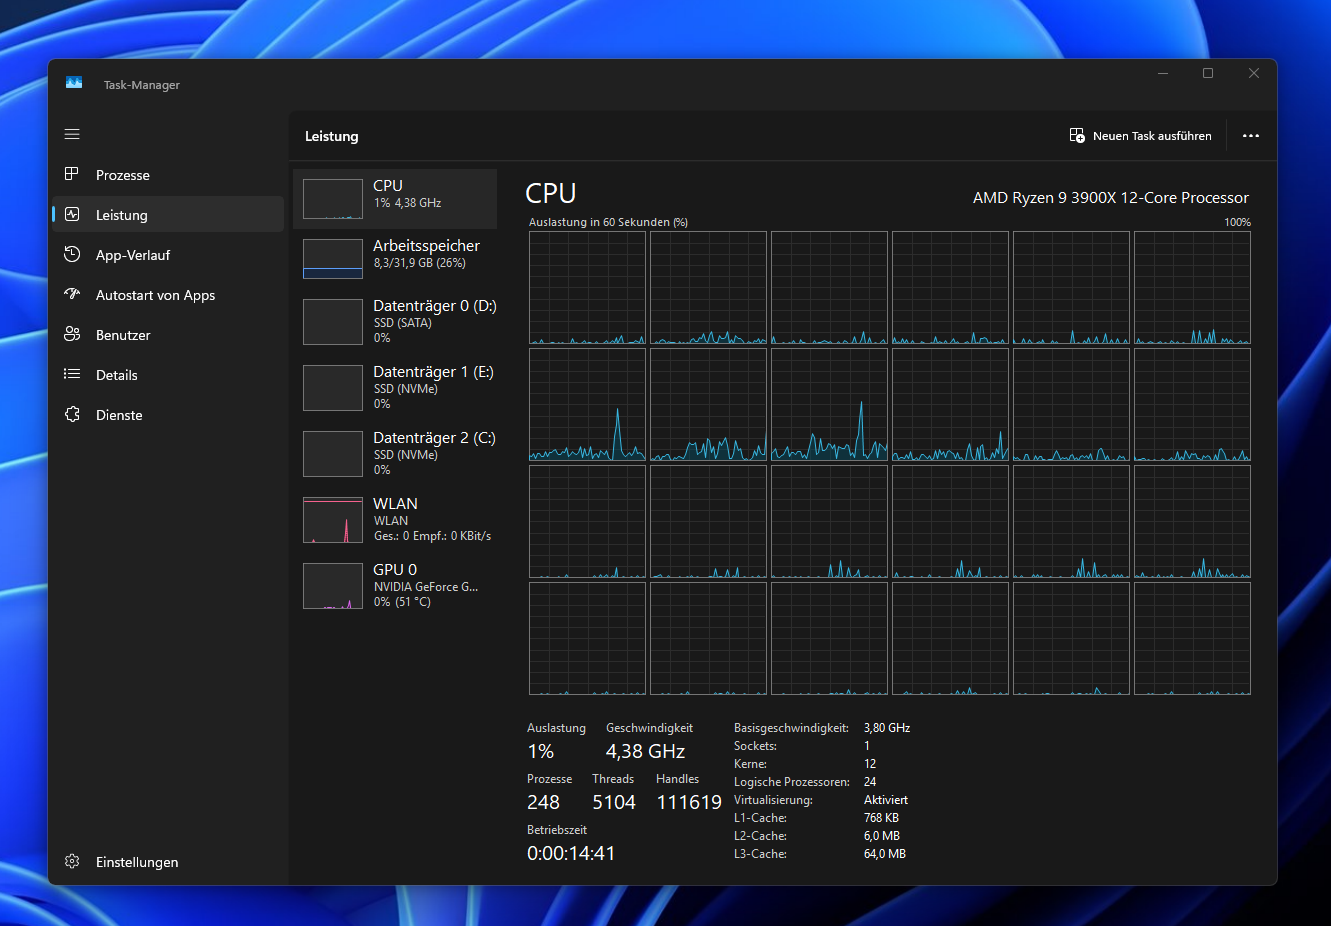1331x926 pixels.
Task: Click the large CPU heading
Action: [x=551, y=193]
